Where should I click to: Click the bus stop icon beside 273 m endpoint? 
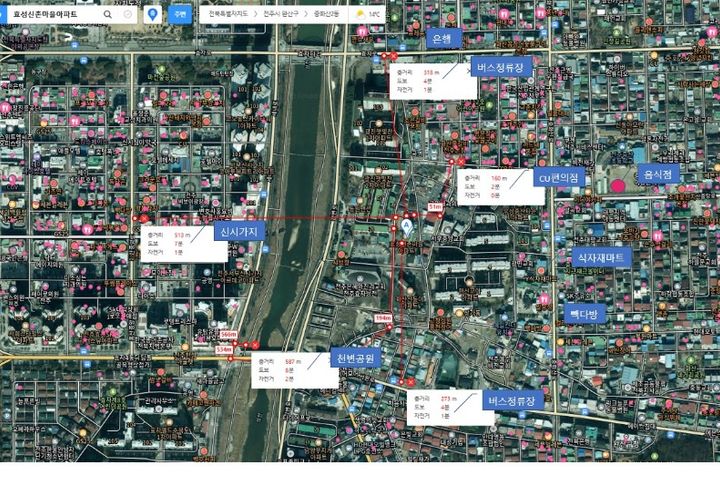394,381
